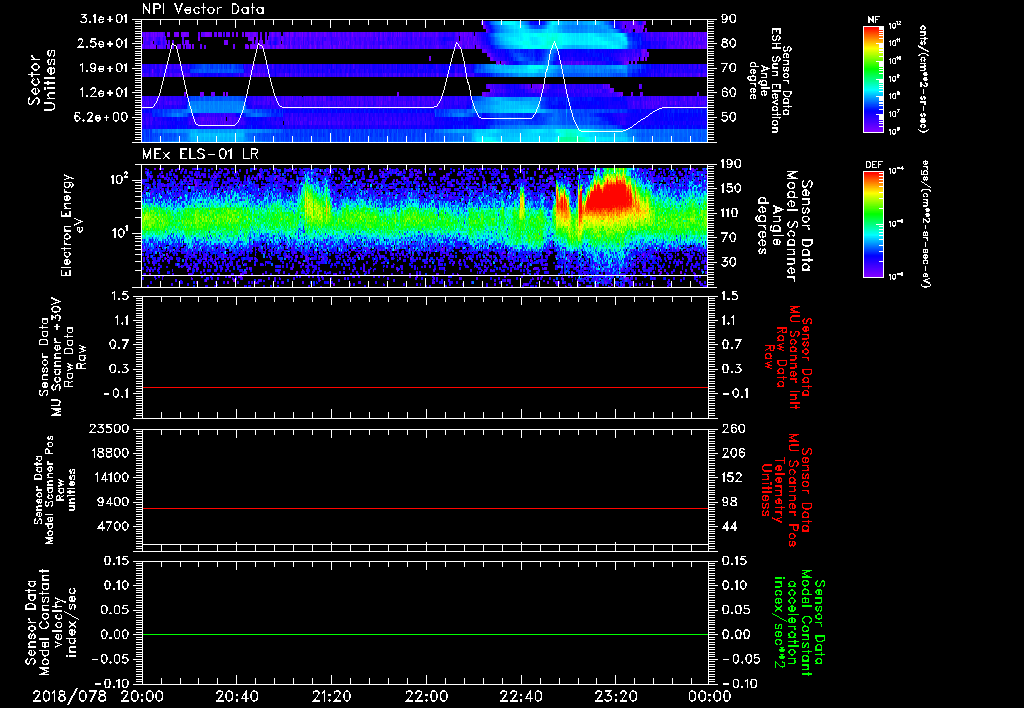Click the 14100 scanner position tick

109,477
